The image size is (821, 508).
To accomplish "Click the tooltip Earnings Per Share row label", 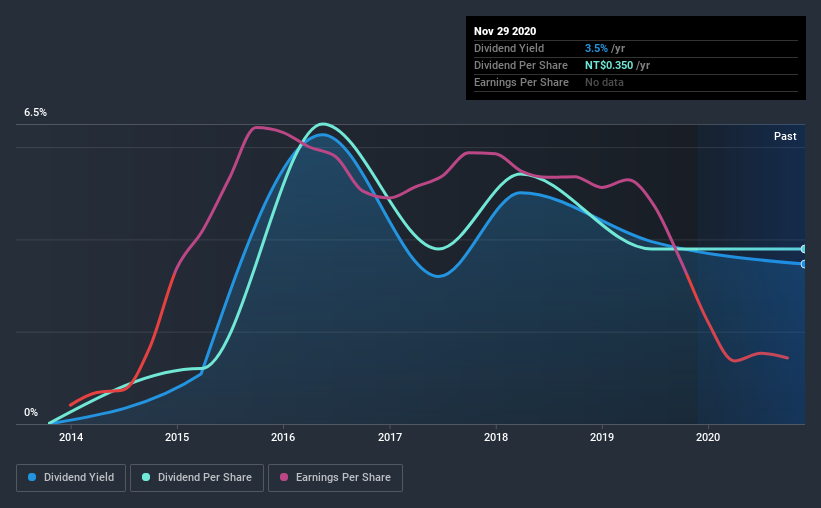I will [x=521, y=82].
